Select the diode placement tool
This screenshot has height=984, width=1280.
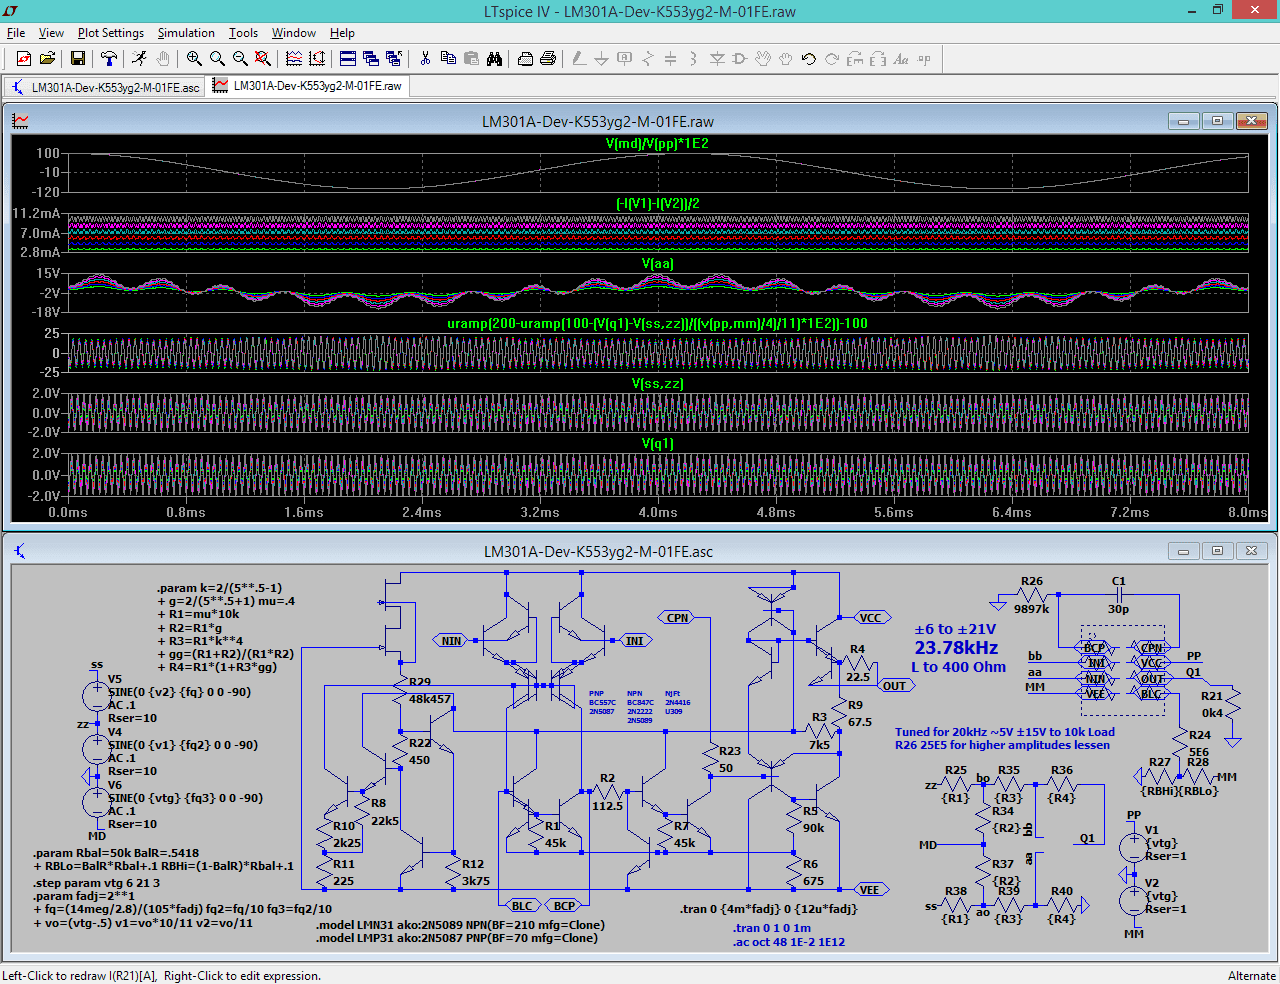(x=718, y=58)
